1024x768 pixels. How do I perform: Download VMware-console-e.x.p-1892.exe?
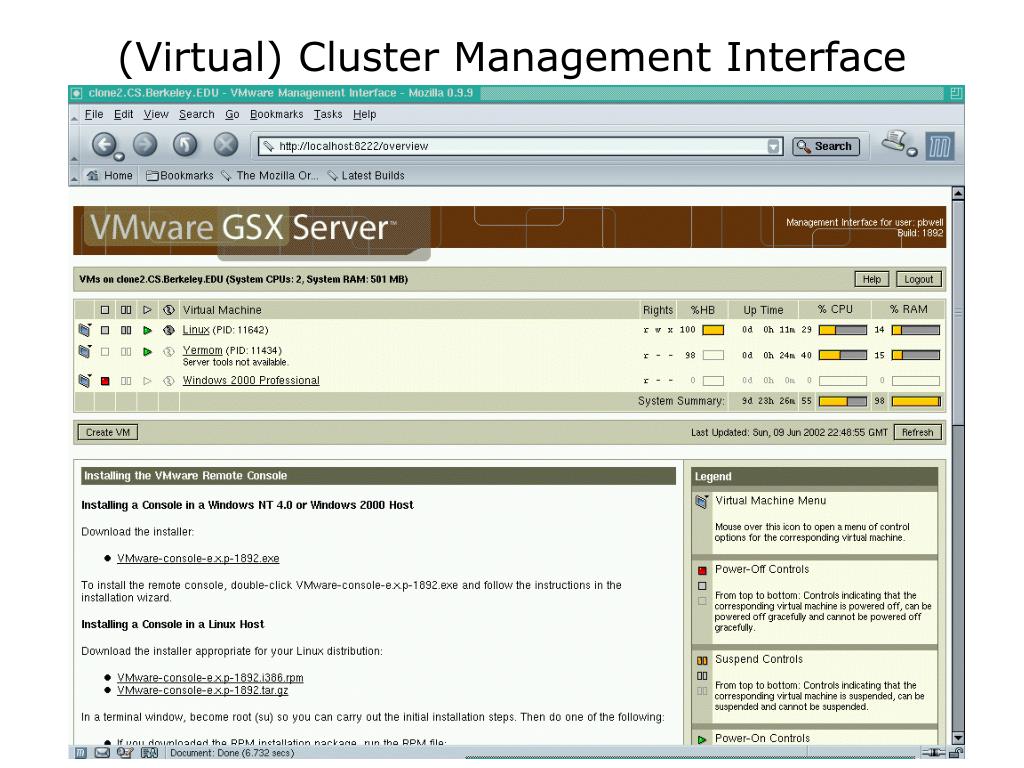(x=198, y=558)
